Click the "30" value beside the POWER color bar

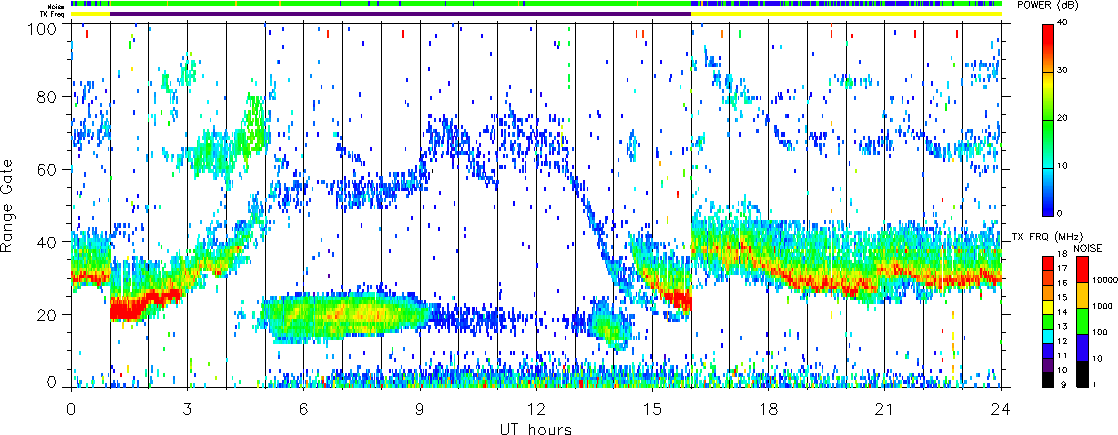tap(1062, 70)
